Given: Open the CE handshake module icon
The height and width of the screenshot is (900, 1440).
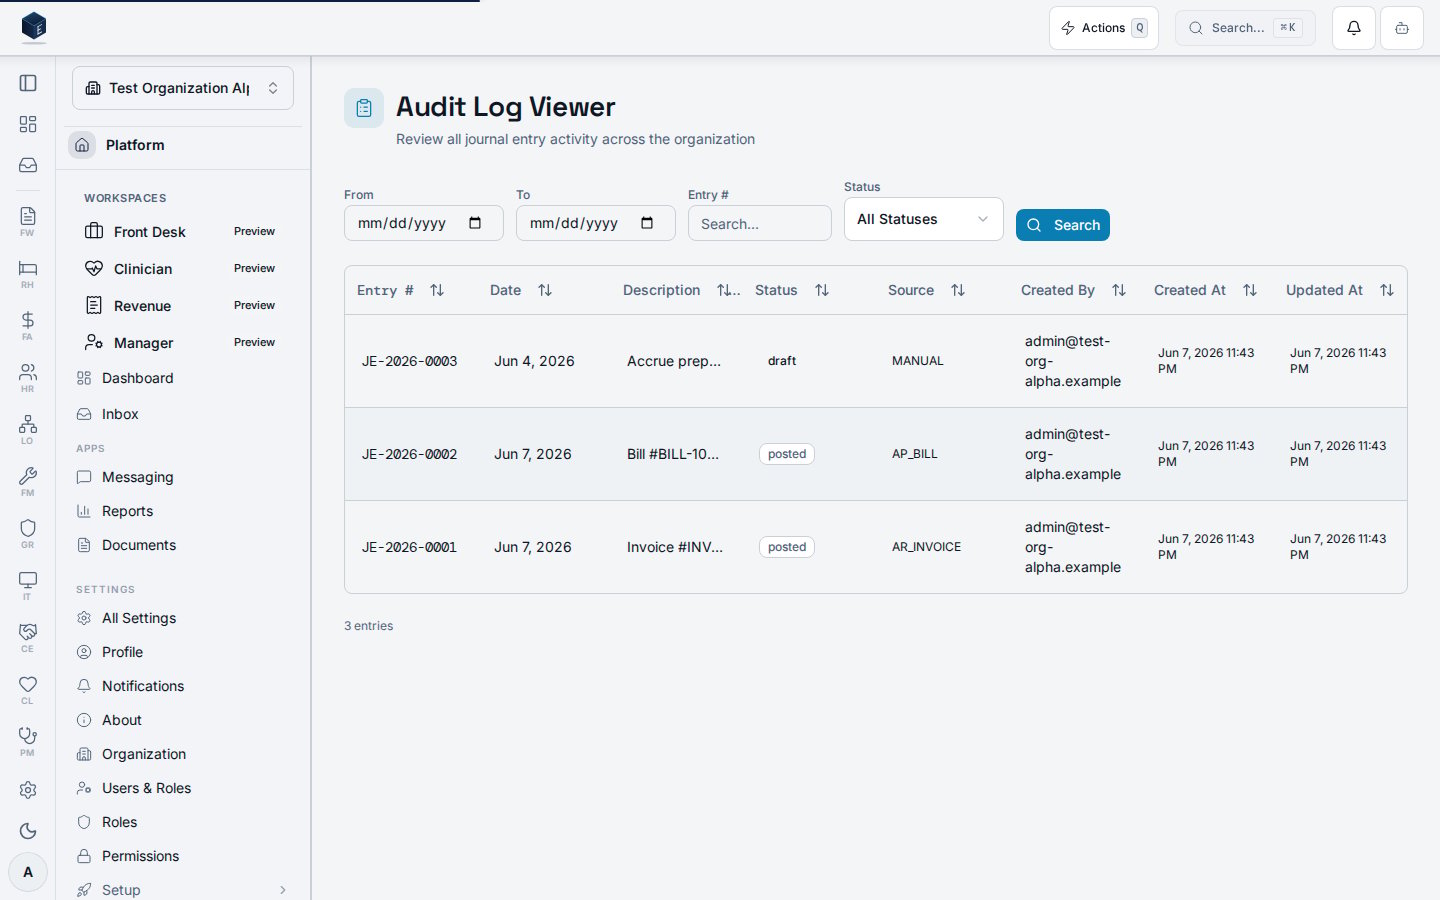Looking at the screenshot, I should [28, 637].
